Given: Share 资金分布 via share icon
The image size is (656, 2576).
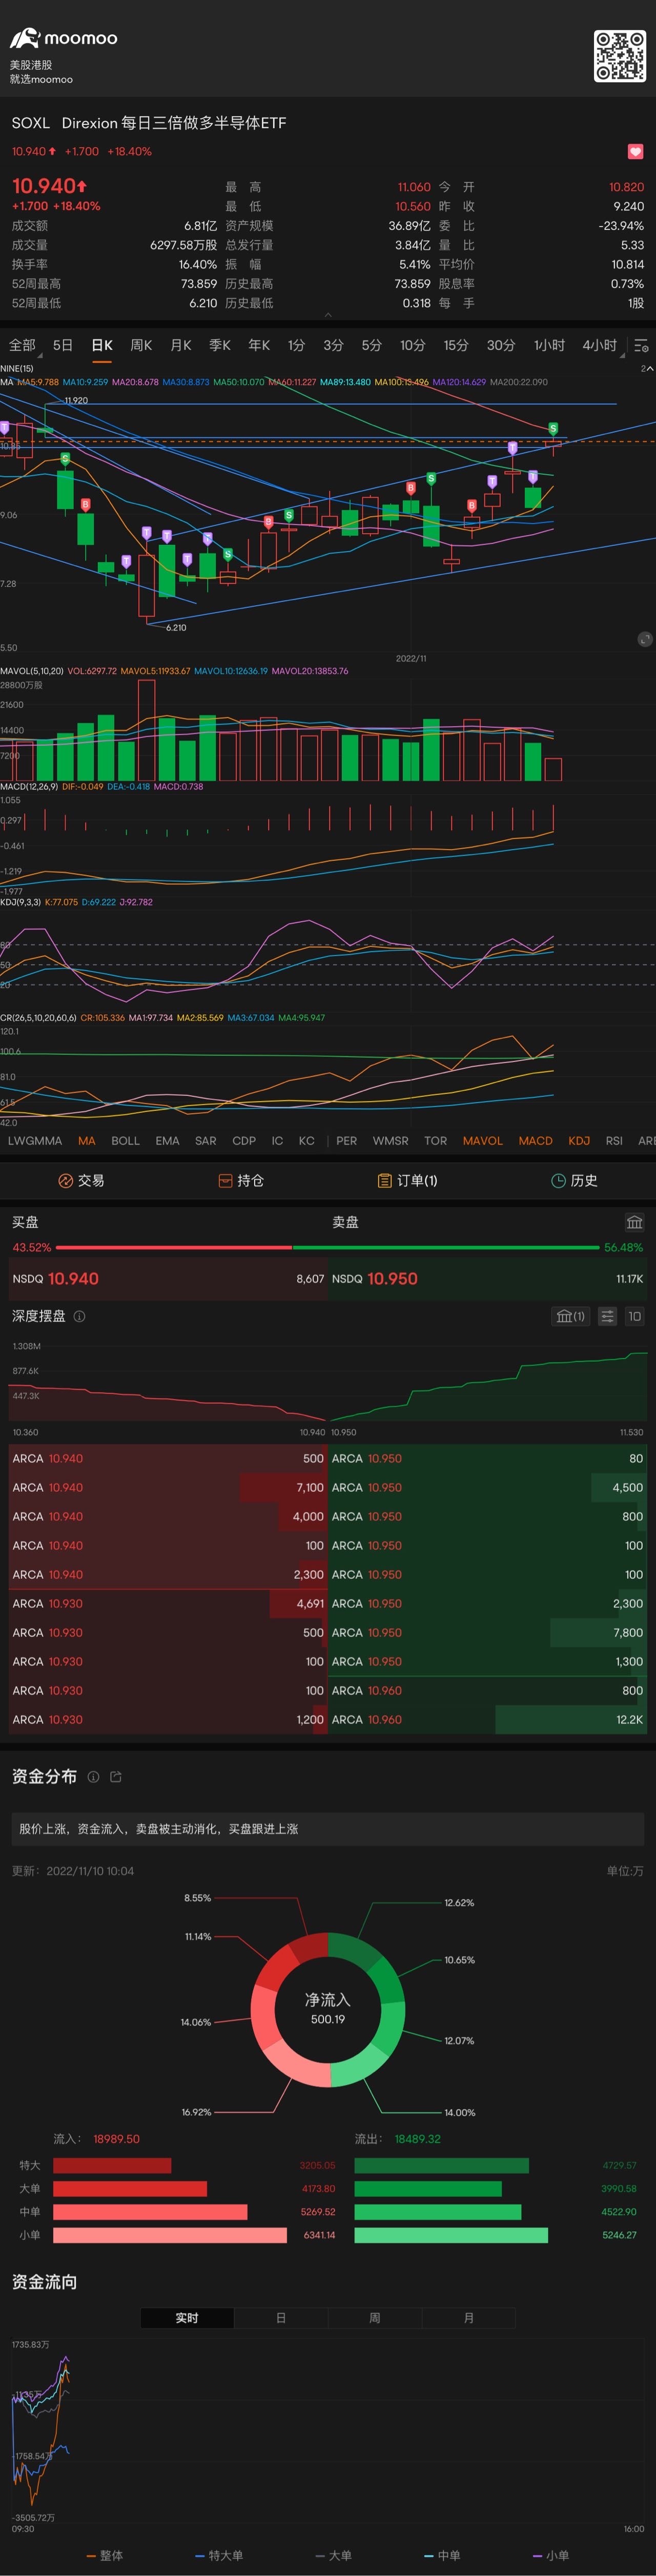Looking at the screenshot, I should pos(115,1777).
